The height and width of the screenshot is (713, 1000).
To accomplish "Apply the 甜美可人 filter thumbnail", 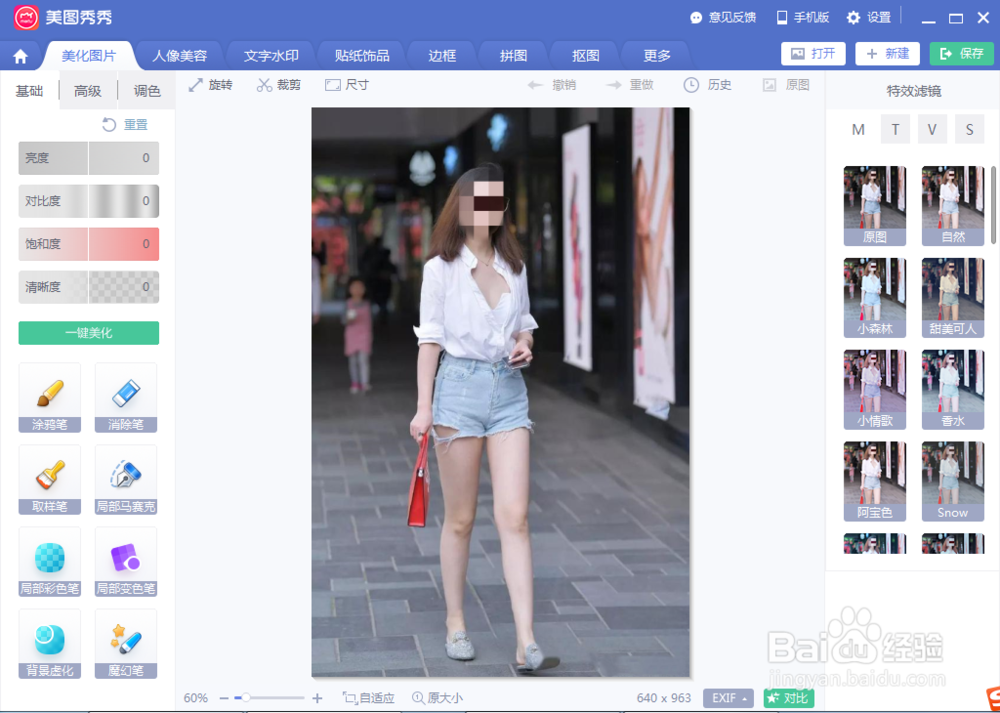I will click(x=953, y=298).
